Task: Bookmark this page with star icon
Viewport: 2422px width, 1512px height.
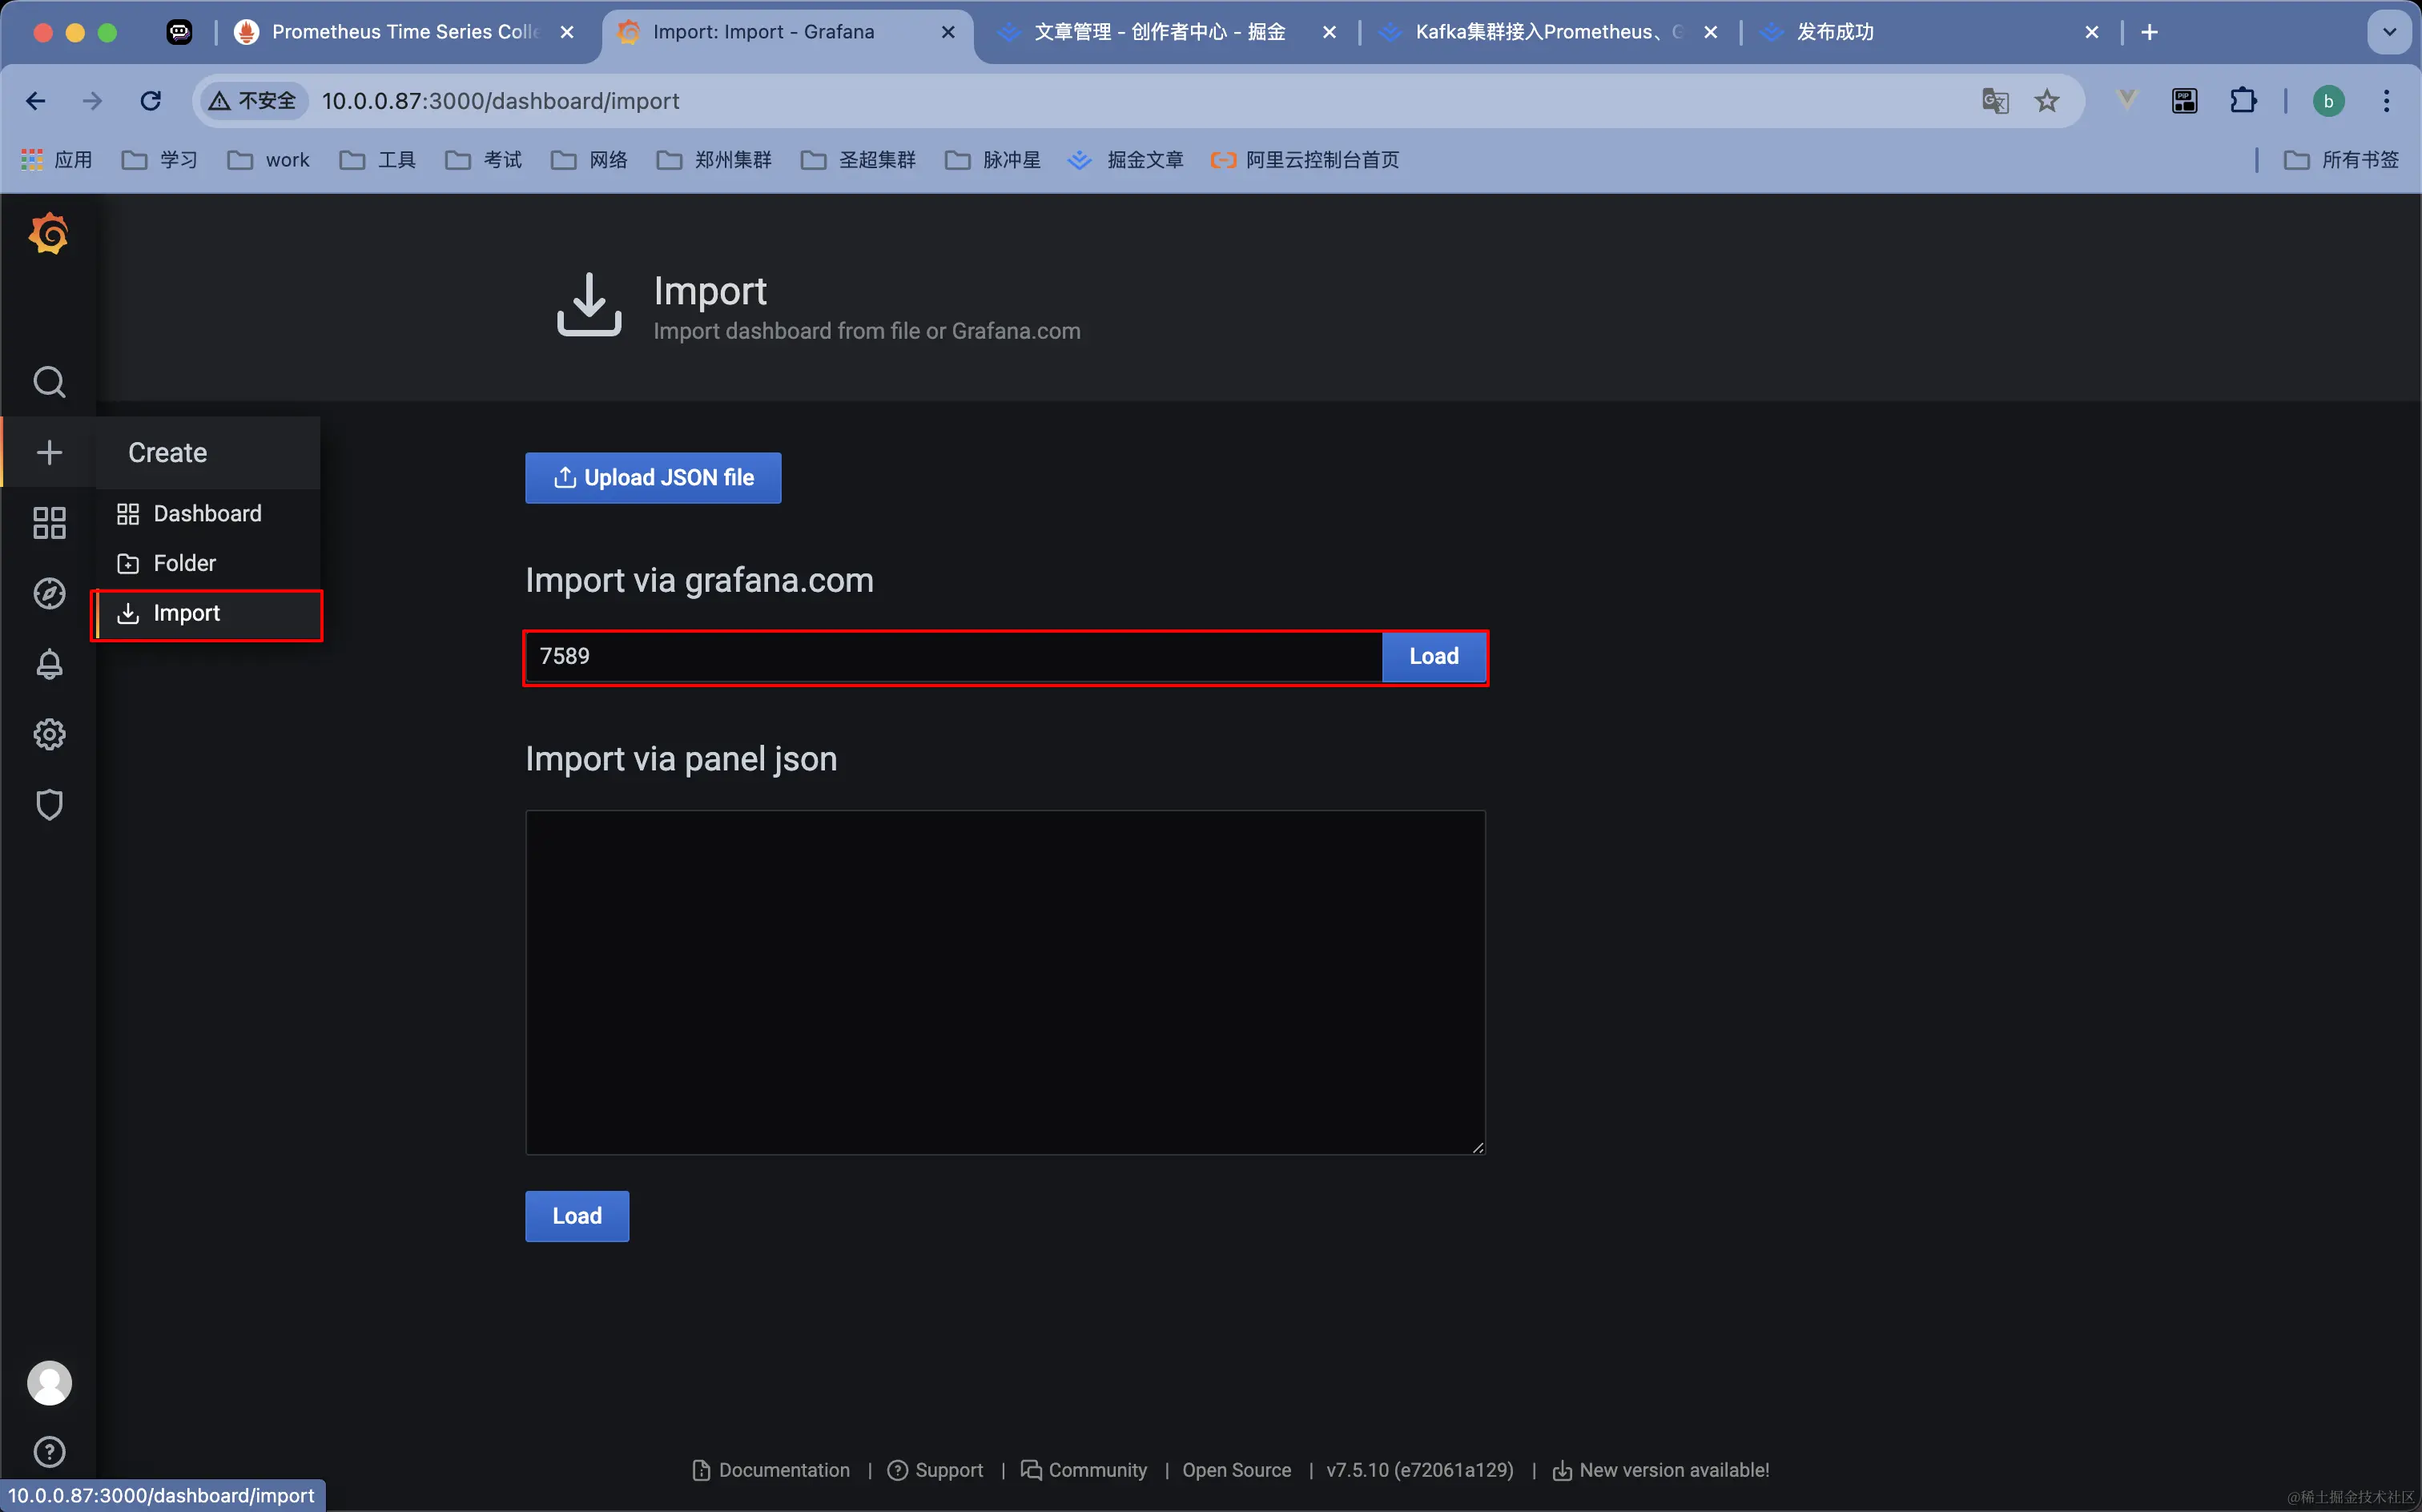Action: point(2046,100)
